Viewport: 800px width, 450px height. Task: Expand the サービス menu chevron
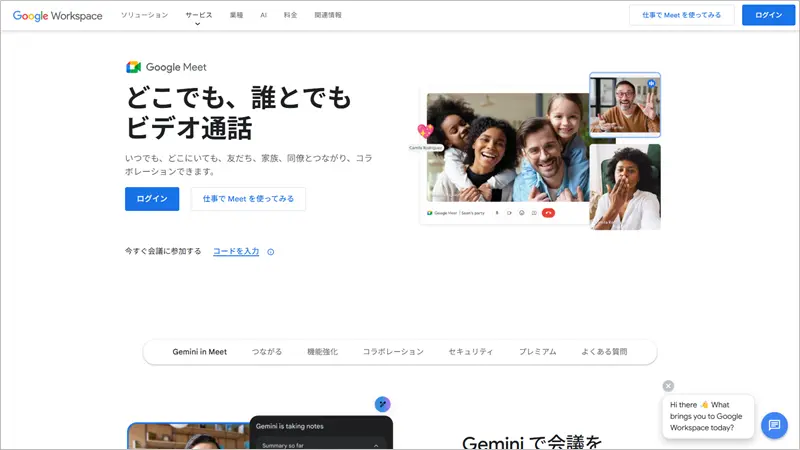(197, 24)
